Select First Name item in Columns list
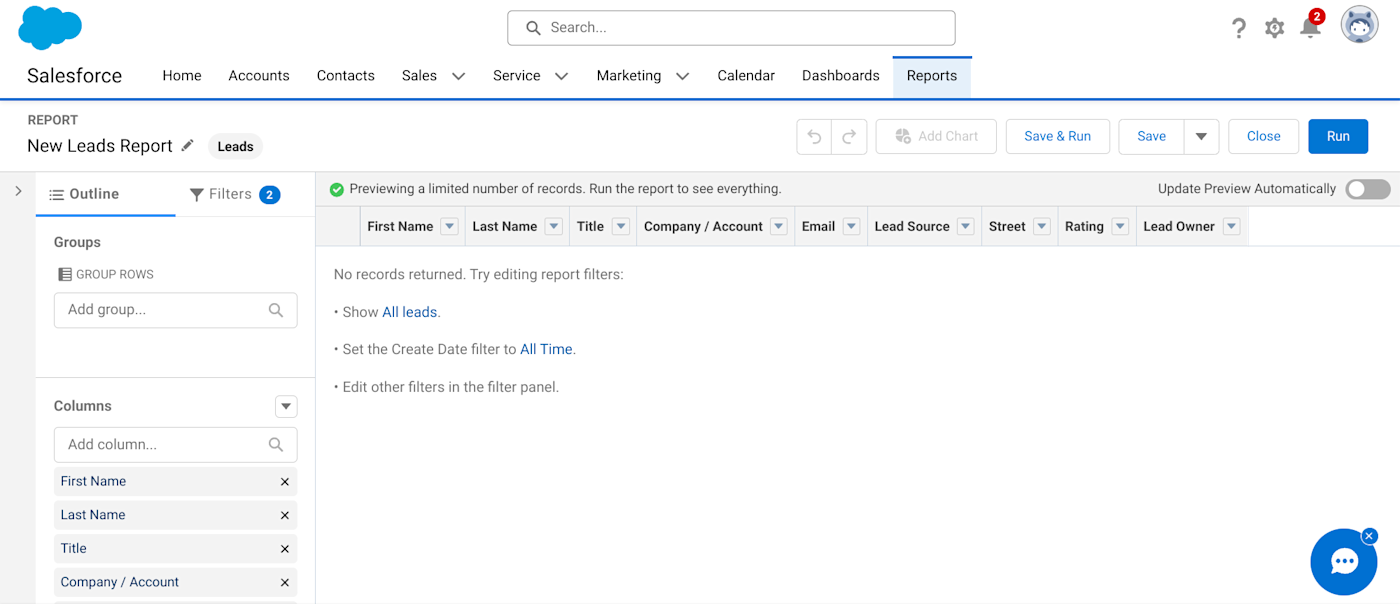This screenshot has height=604, width=1400. click(175, 482)
